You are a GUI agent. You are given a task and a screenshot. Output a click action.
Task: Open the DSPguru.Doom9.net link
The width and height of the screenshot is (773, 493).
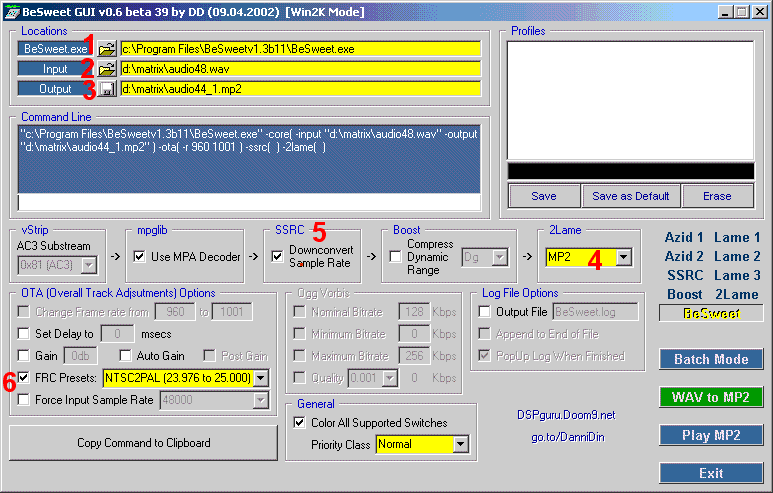566,415
